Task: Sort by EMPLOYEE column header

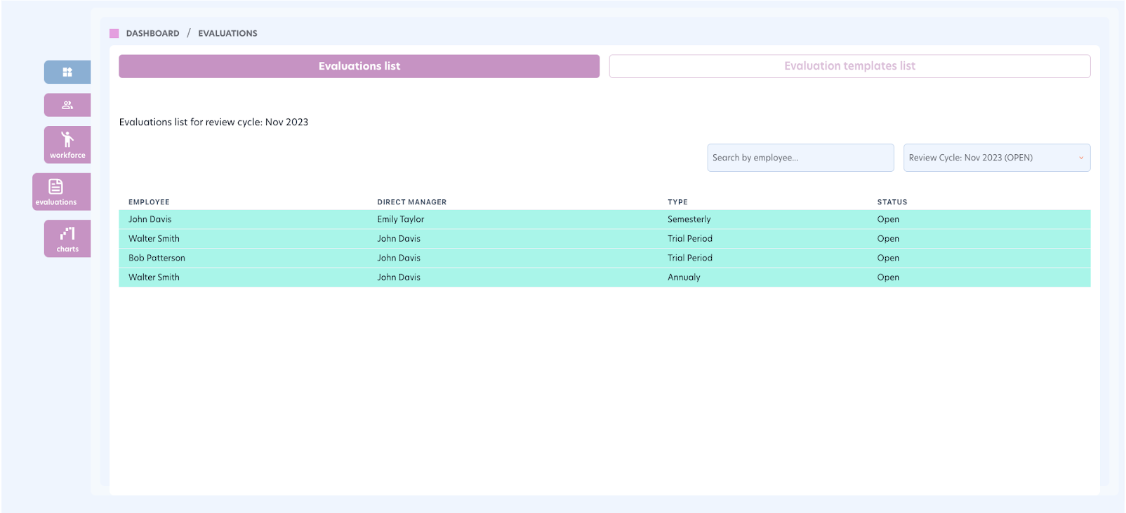Action: point(149,202)
